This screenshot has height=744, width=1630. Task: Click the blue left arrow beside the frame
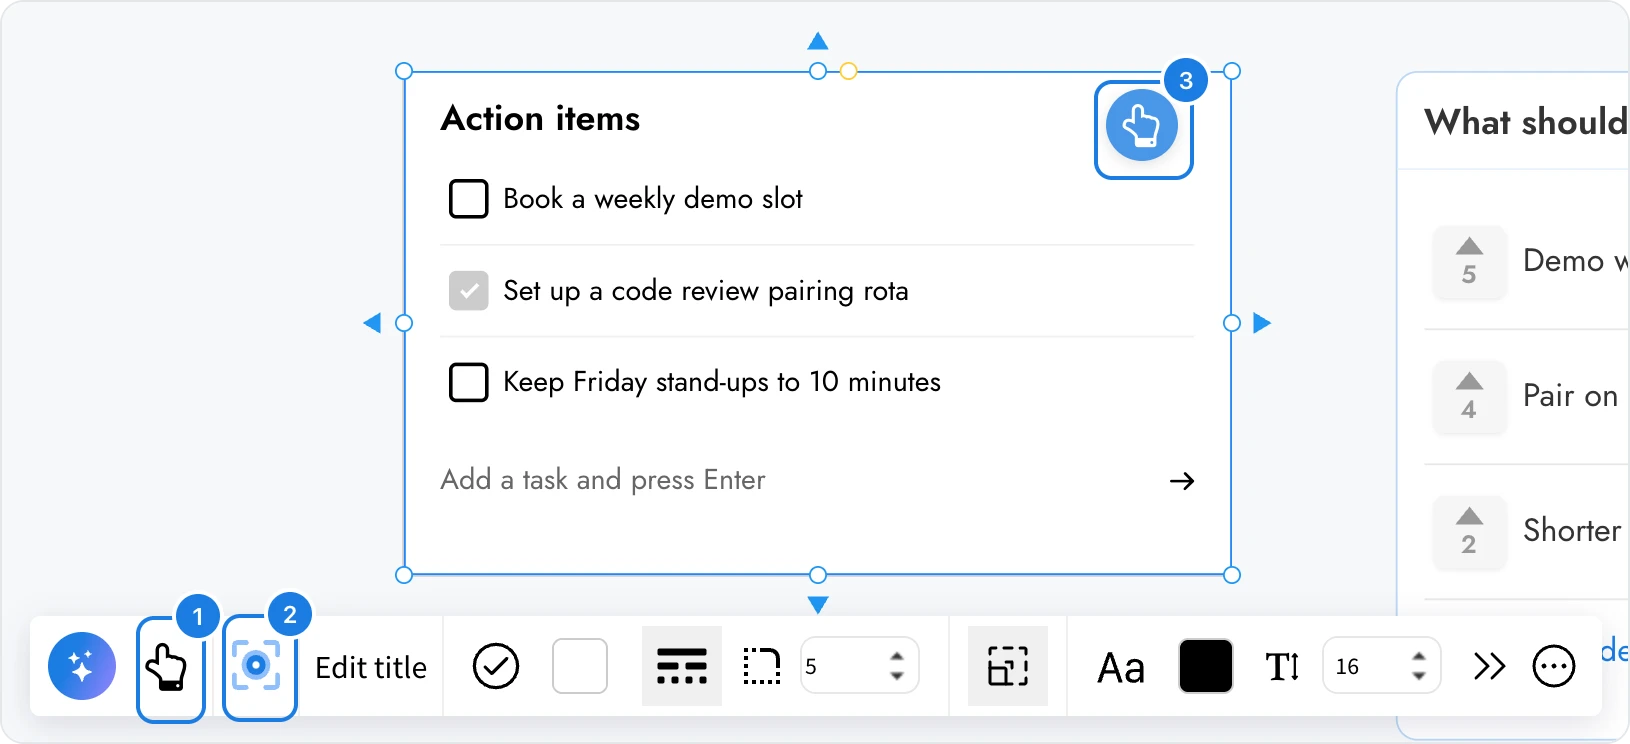click(x=372, y=323)
